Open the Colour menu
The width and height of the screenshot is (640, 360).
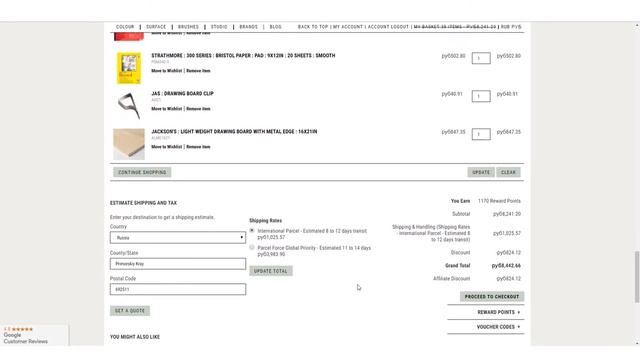coord(124,27)
